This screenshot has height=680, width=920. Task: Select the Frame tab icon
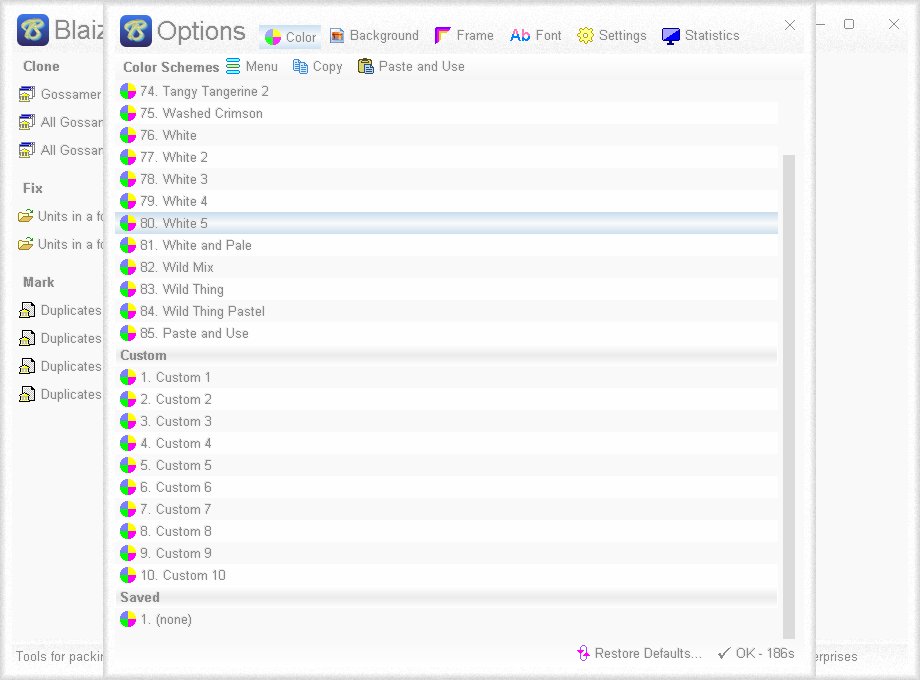[x=442, y=36]
